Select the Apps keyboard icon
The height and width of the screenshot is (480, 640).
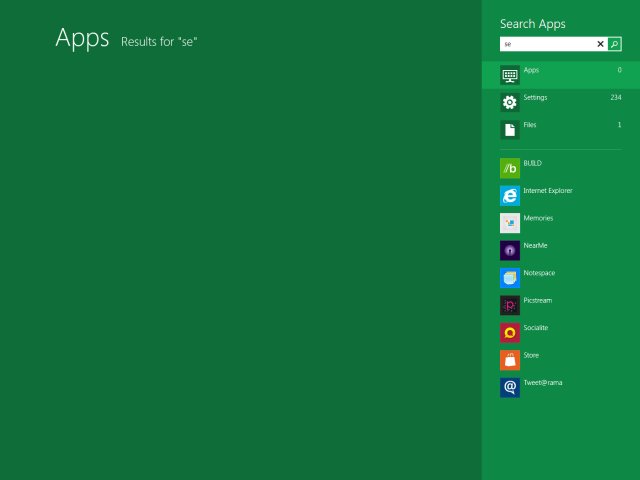510,75
